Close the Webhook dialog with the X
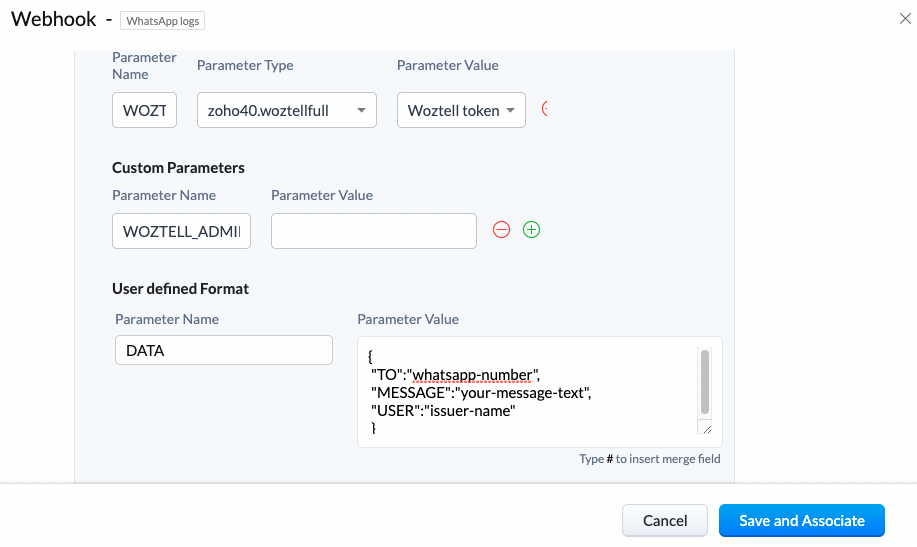This screenshot has height=547, width=917. pos(905,17)
